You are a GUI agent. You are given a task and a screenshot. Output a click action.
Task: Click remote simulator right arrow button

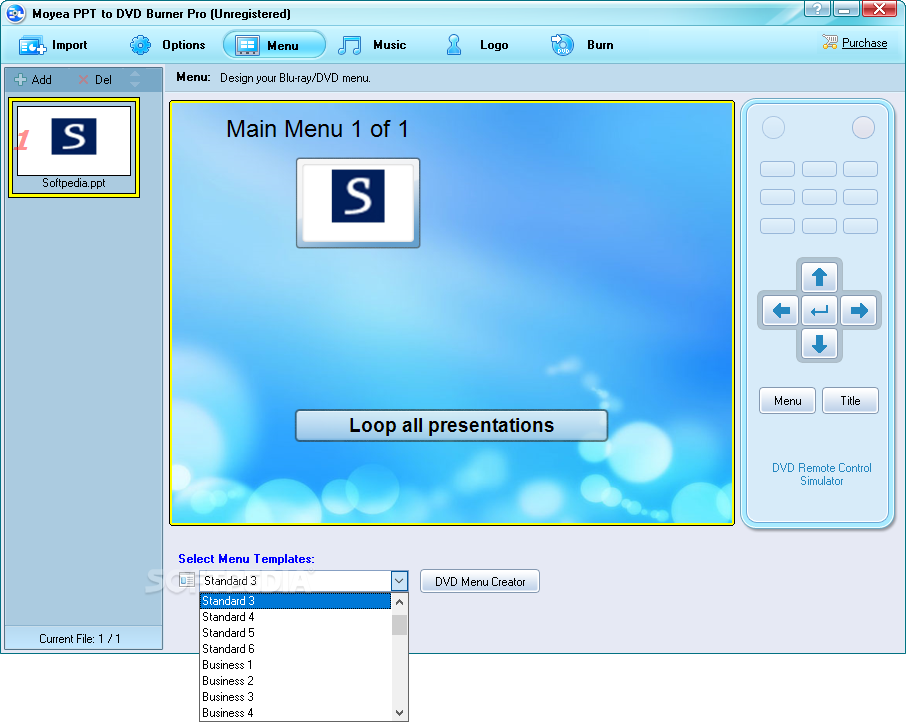(x=859, y=311)
